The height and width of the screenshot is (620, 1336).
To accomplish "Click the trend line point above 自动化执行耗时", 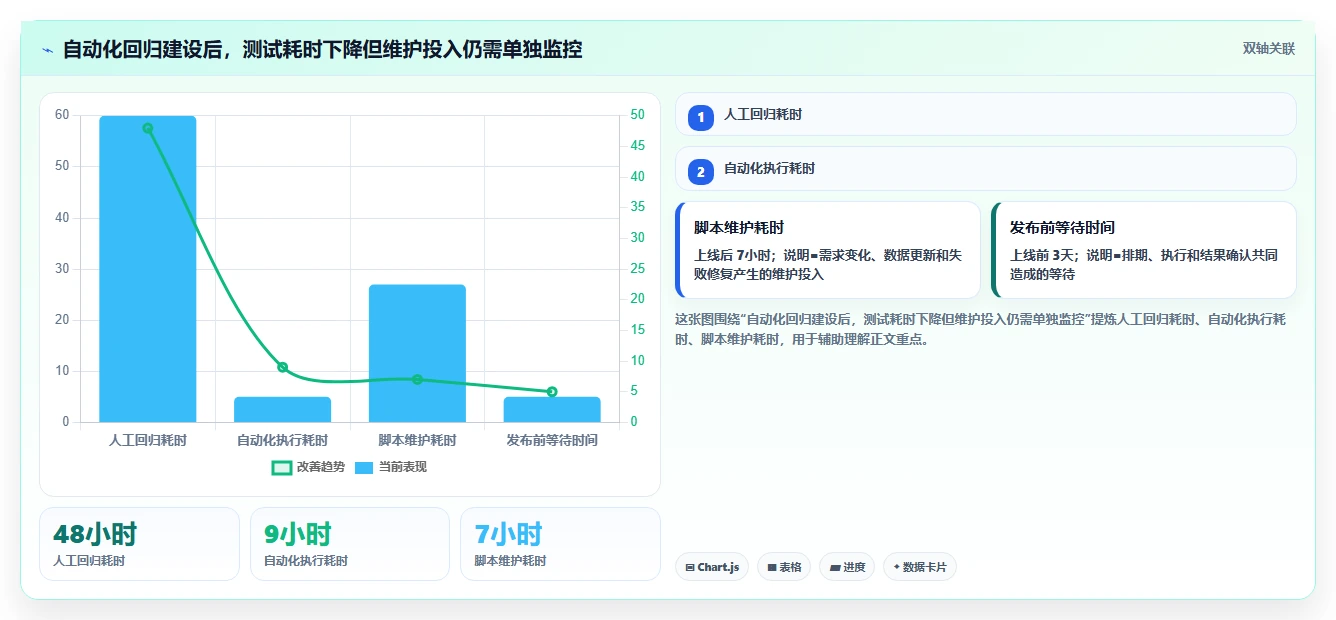I will pyautogui.click(x=282, y=367).
